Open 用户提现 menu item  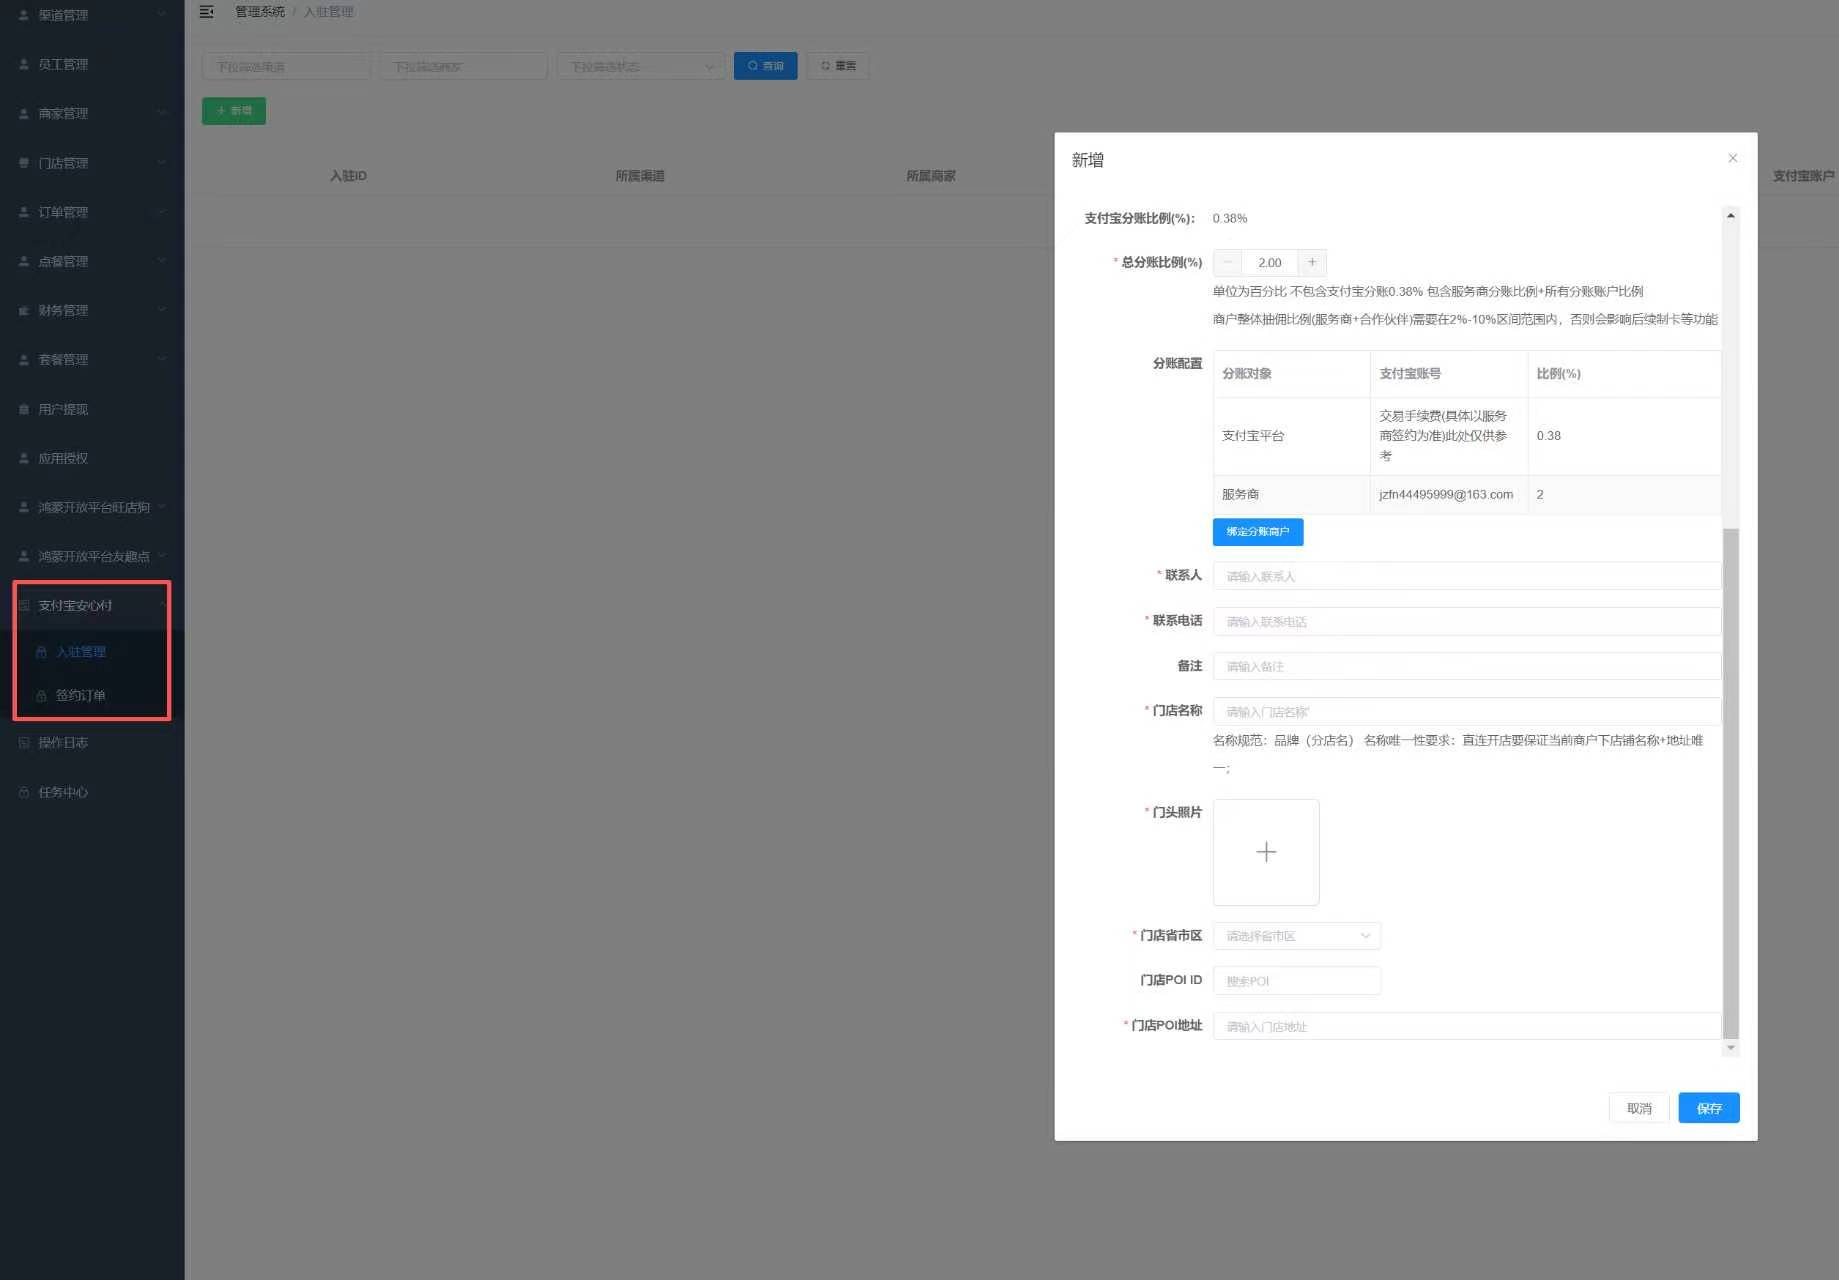(92, 409)
